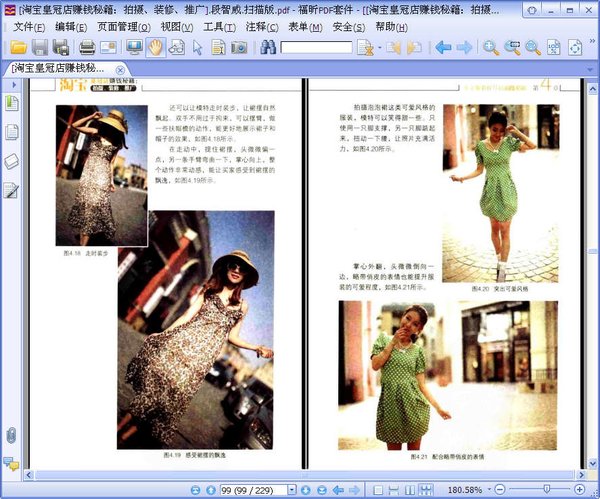Open the page number dropdown list

pos(292,490)
